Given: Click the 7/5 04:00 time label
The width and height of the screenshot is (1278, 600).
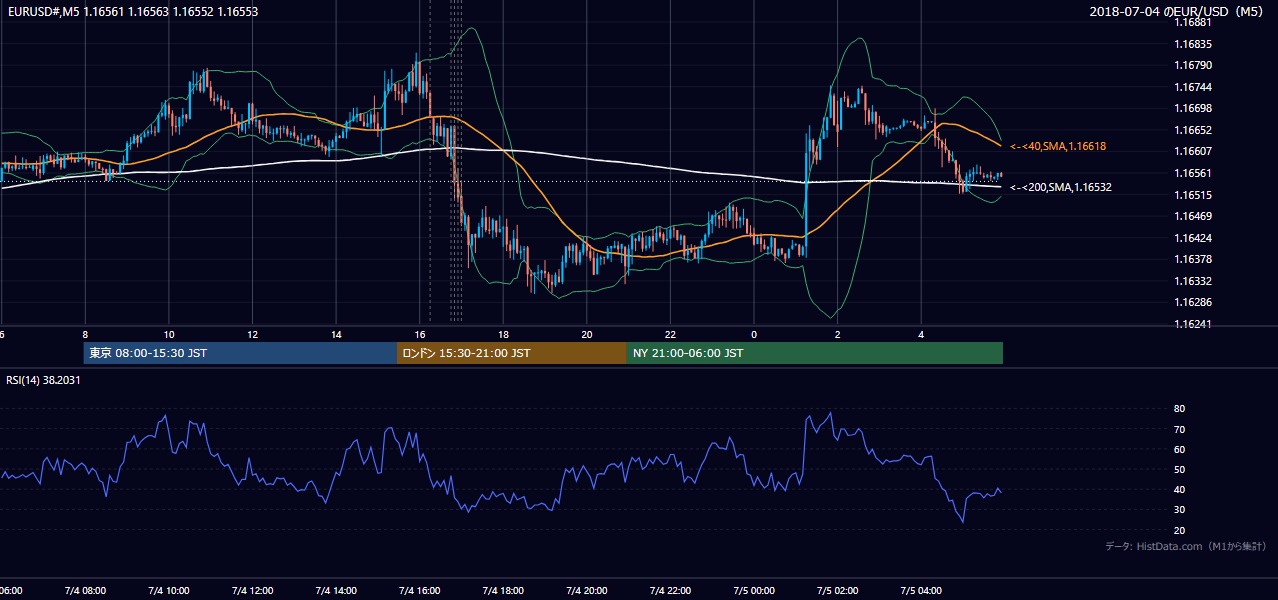Looking at the screenshot, I should coord(921,590).
